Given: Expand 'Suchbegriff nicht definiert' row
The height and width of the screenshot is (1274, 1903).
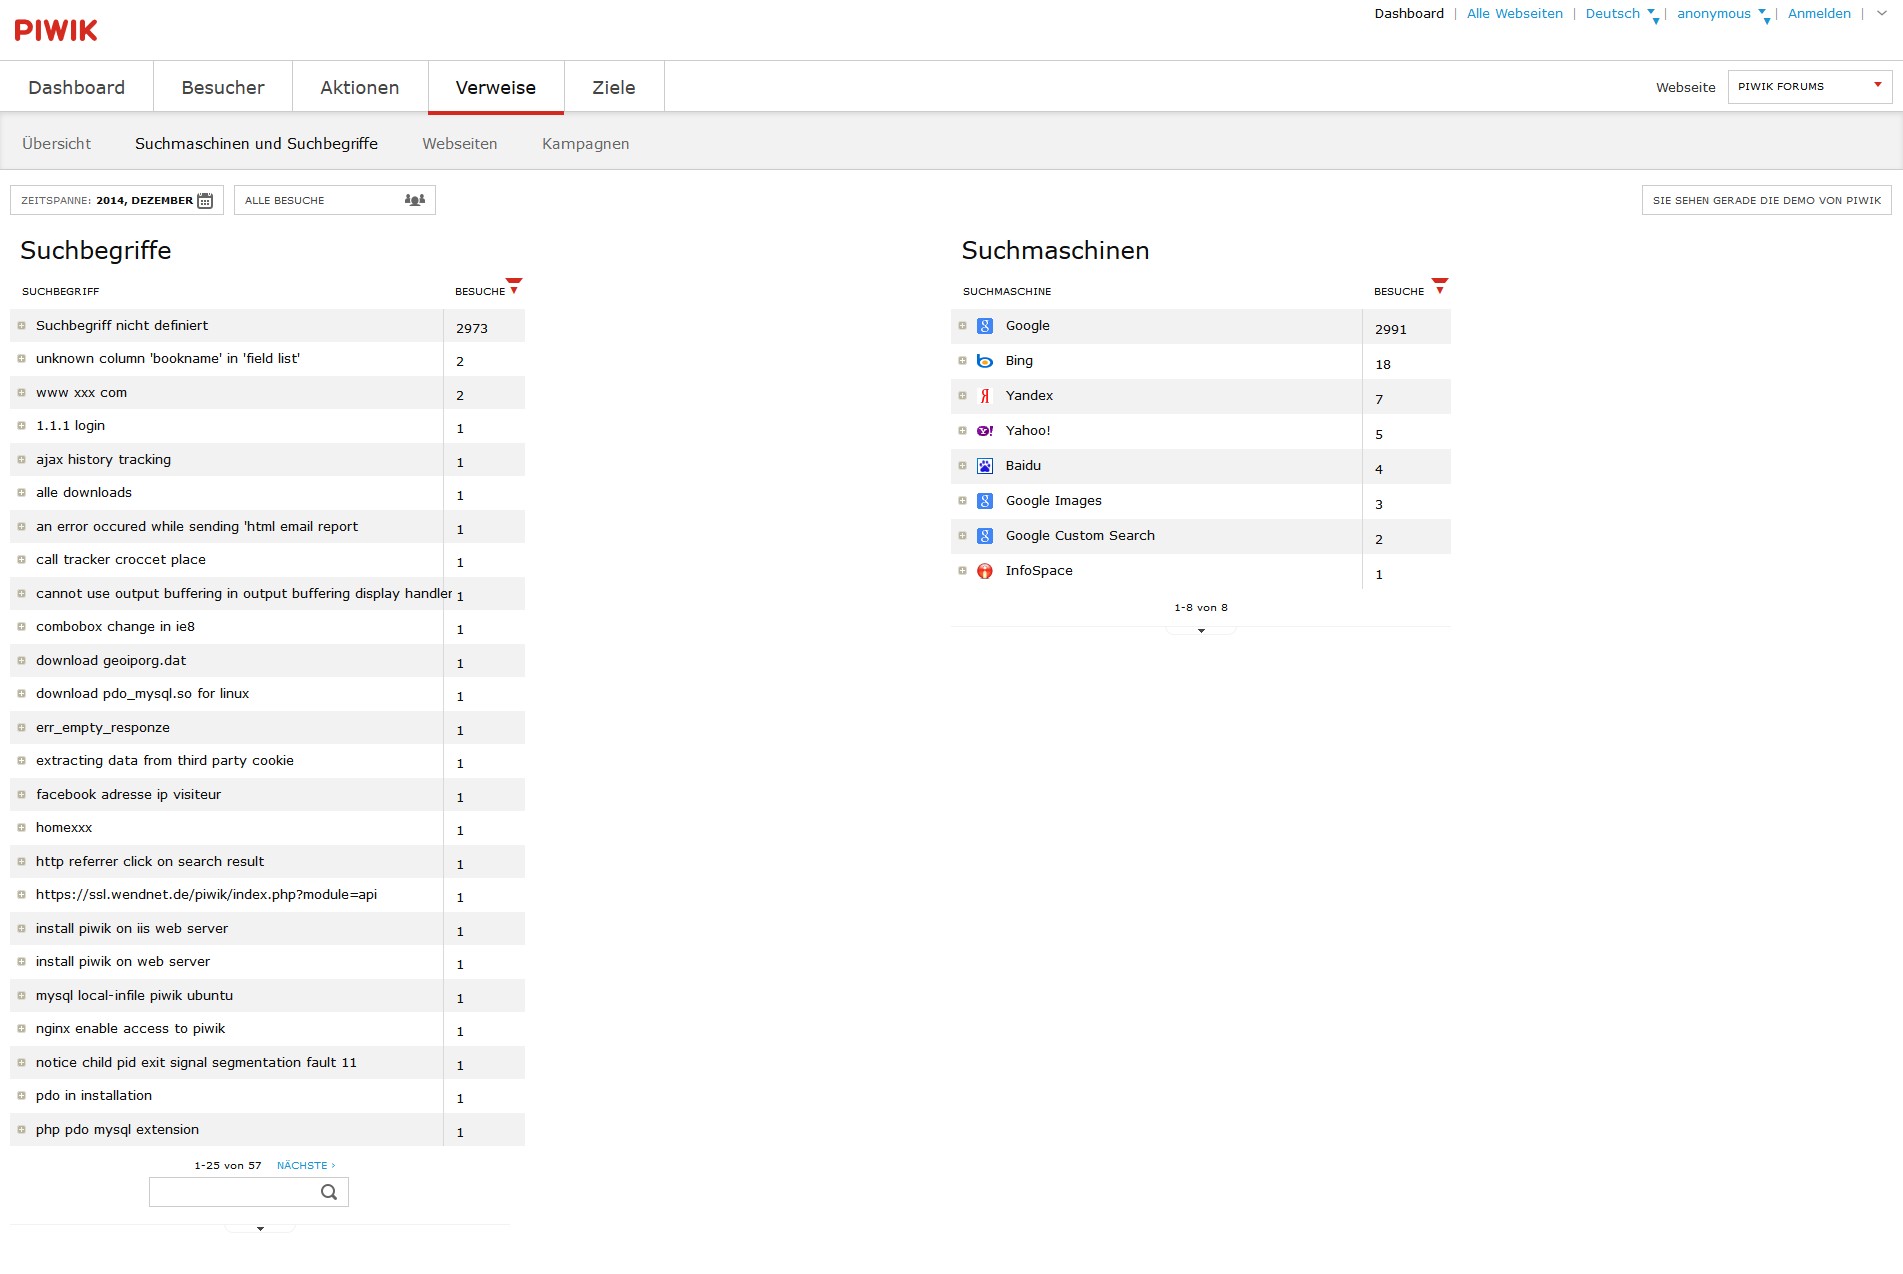Looking at the screenshot, I should tap(21, 326).
